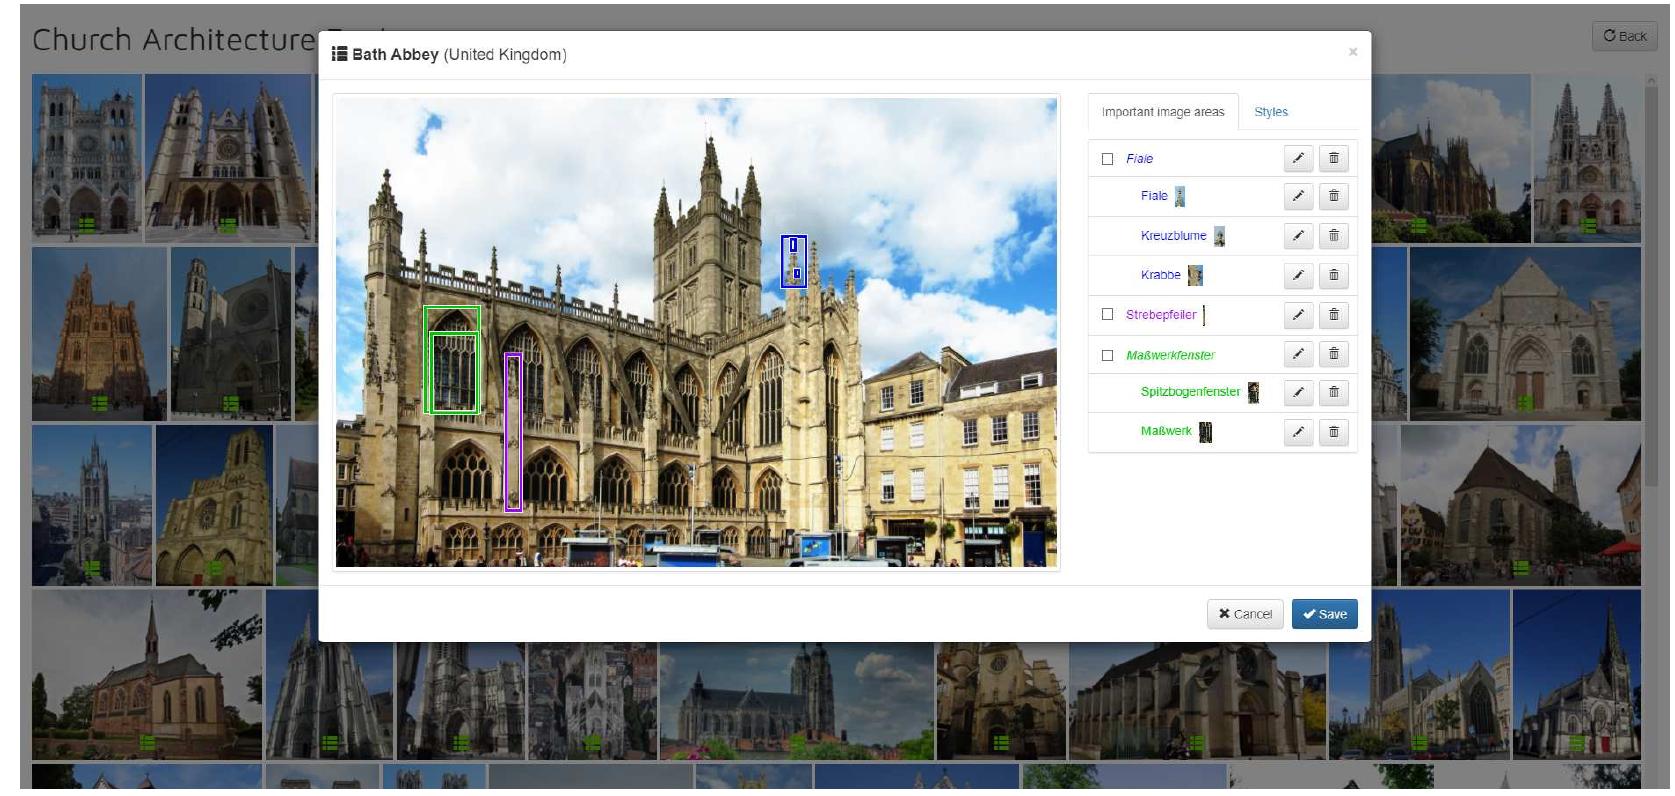The height and width of the screenshot is (796, 1675).
Task: Cancel the Bath Abbey dialog
Action: pos(1245,614)
